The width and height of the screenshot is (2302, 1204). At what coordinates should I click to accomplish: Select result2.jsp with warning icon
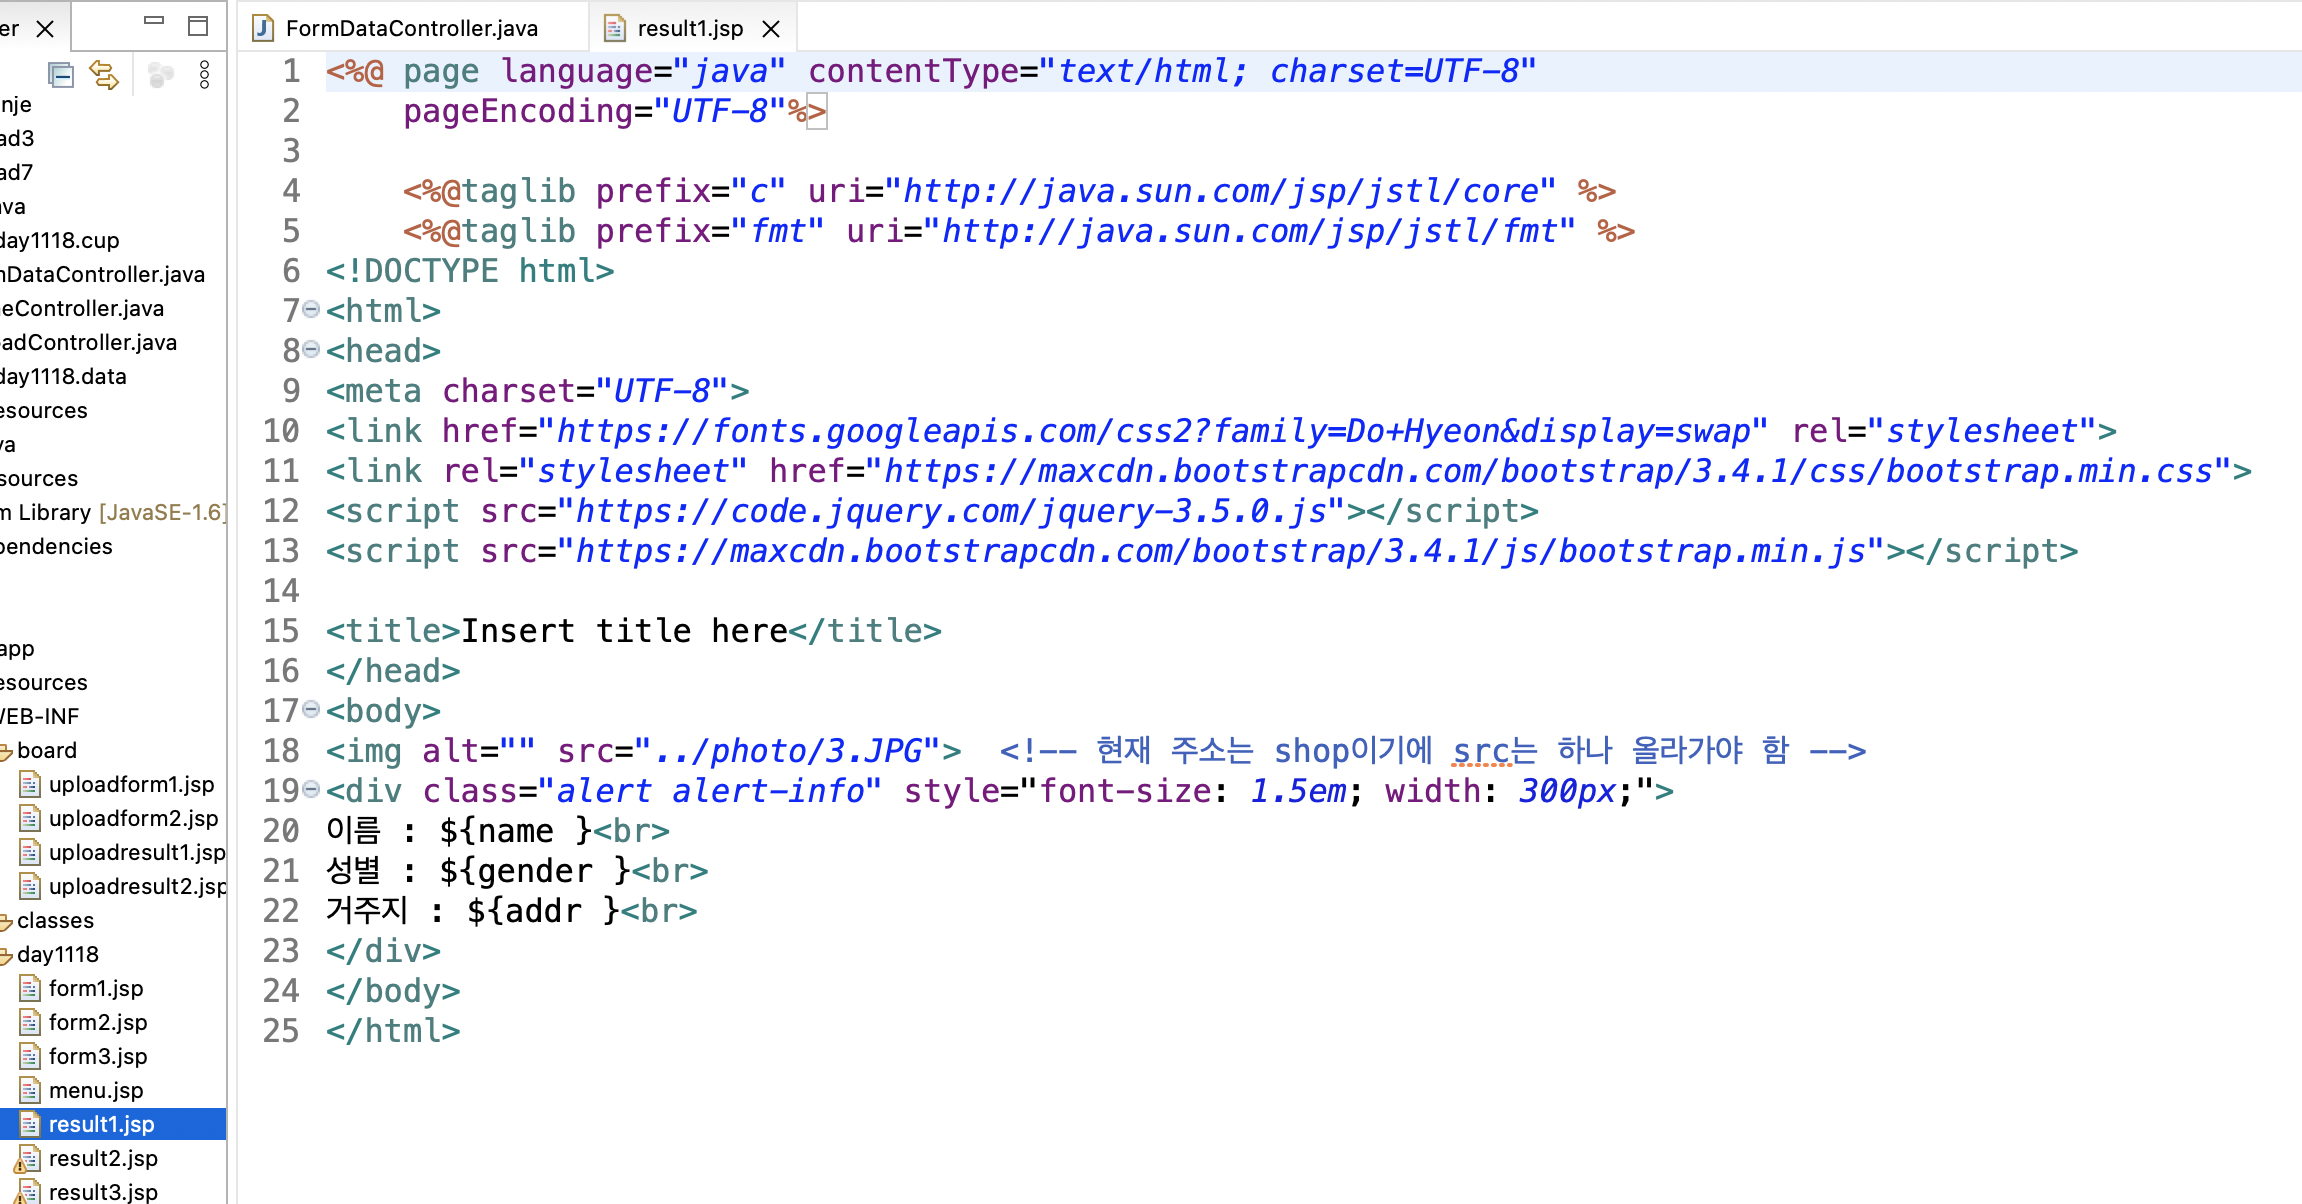(102, 1158)
